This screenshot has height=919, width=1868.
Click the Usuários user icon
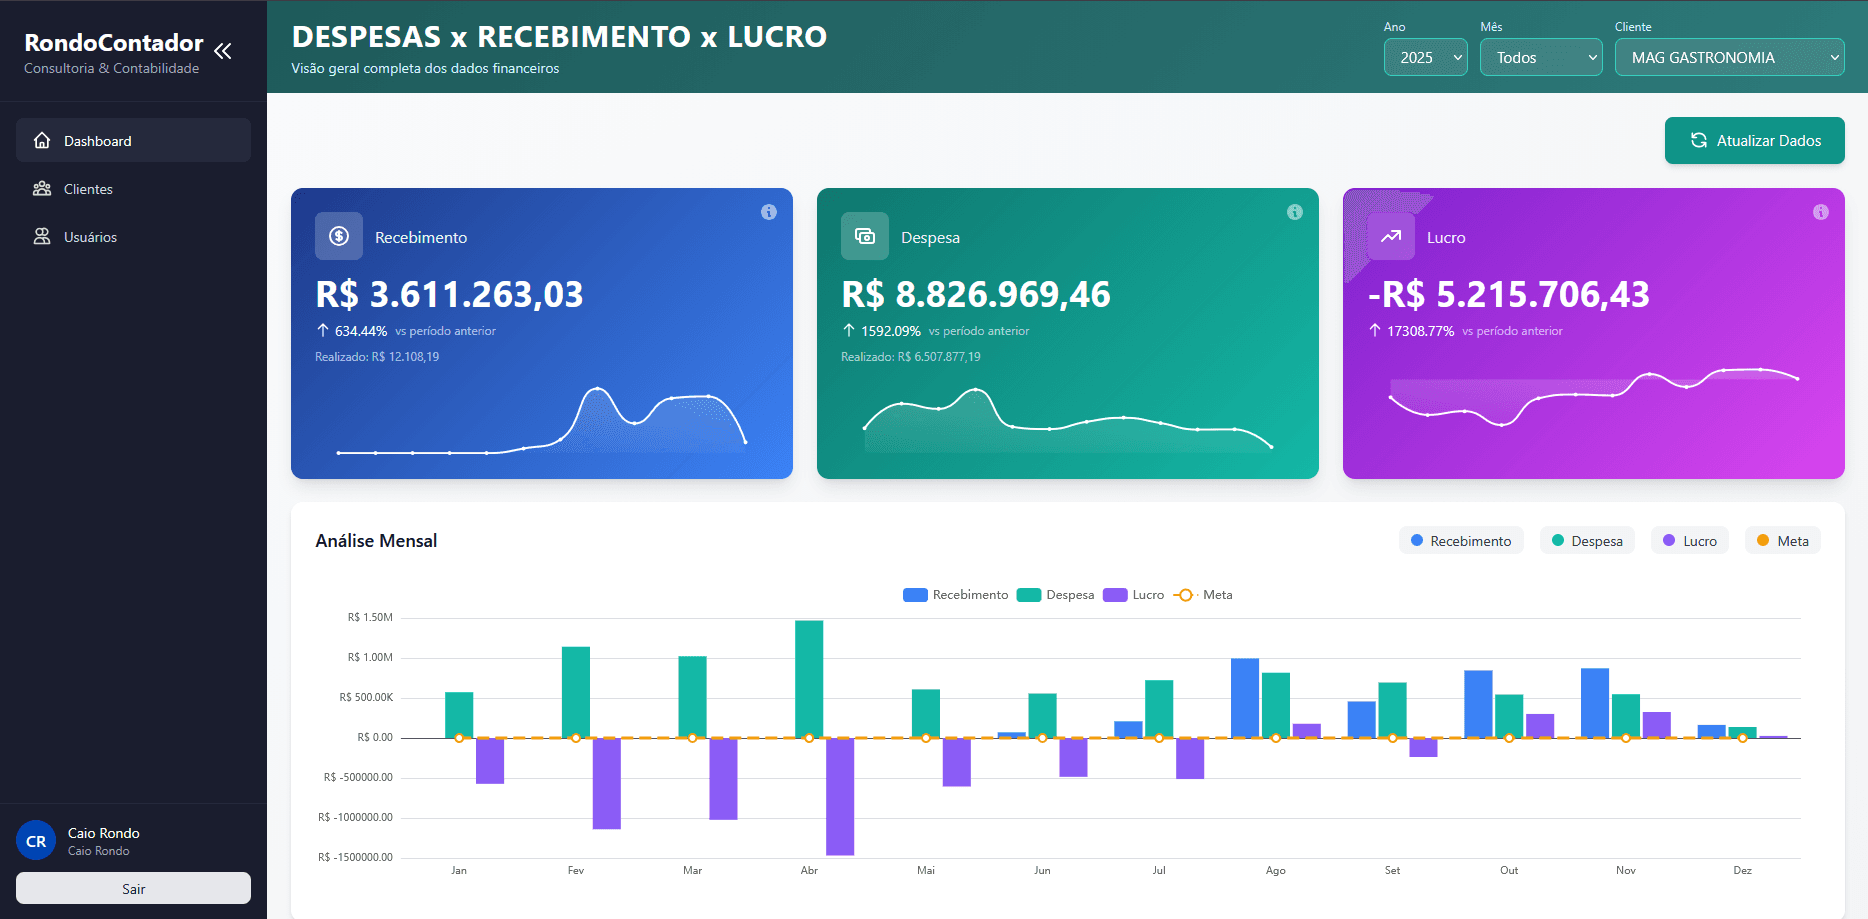click(41, 236)
